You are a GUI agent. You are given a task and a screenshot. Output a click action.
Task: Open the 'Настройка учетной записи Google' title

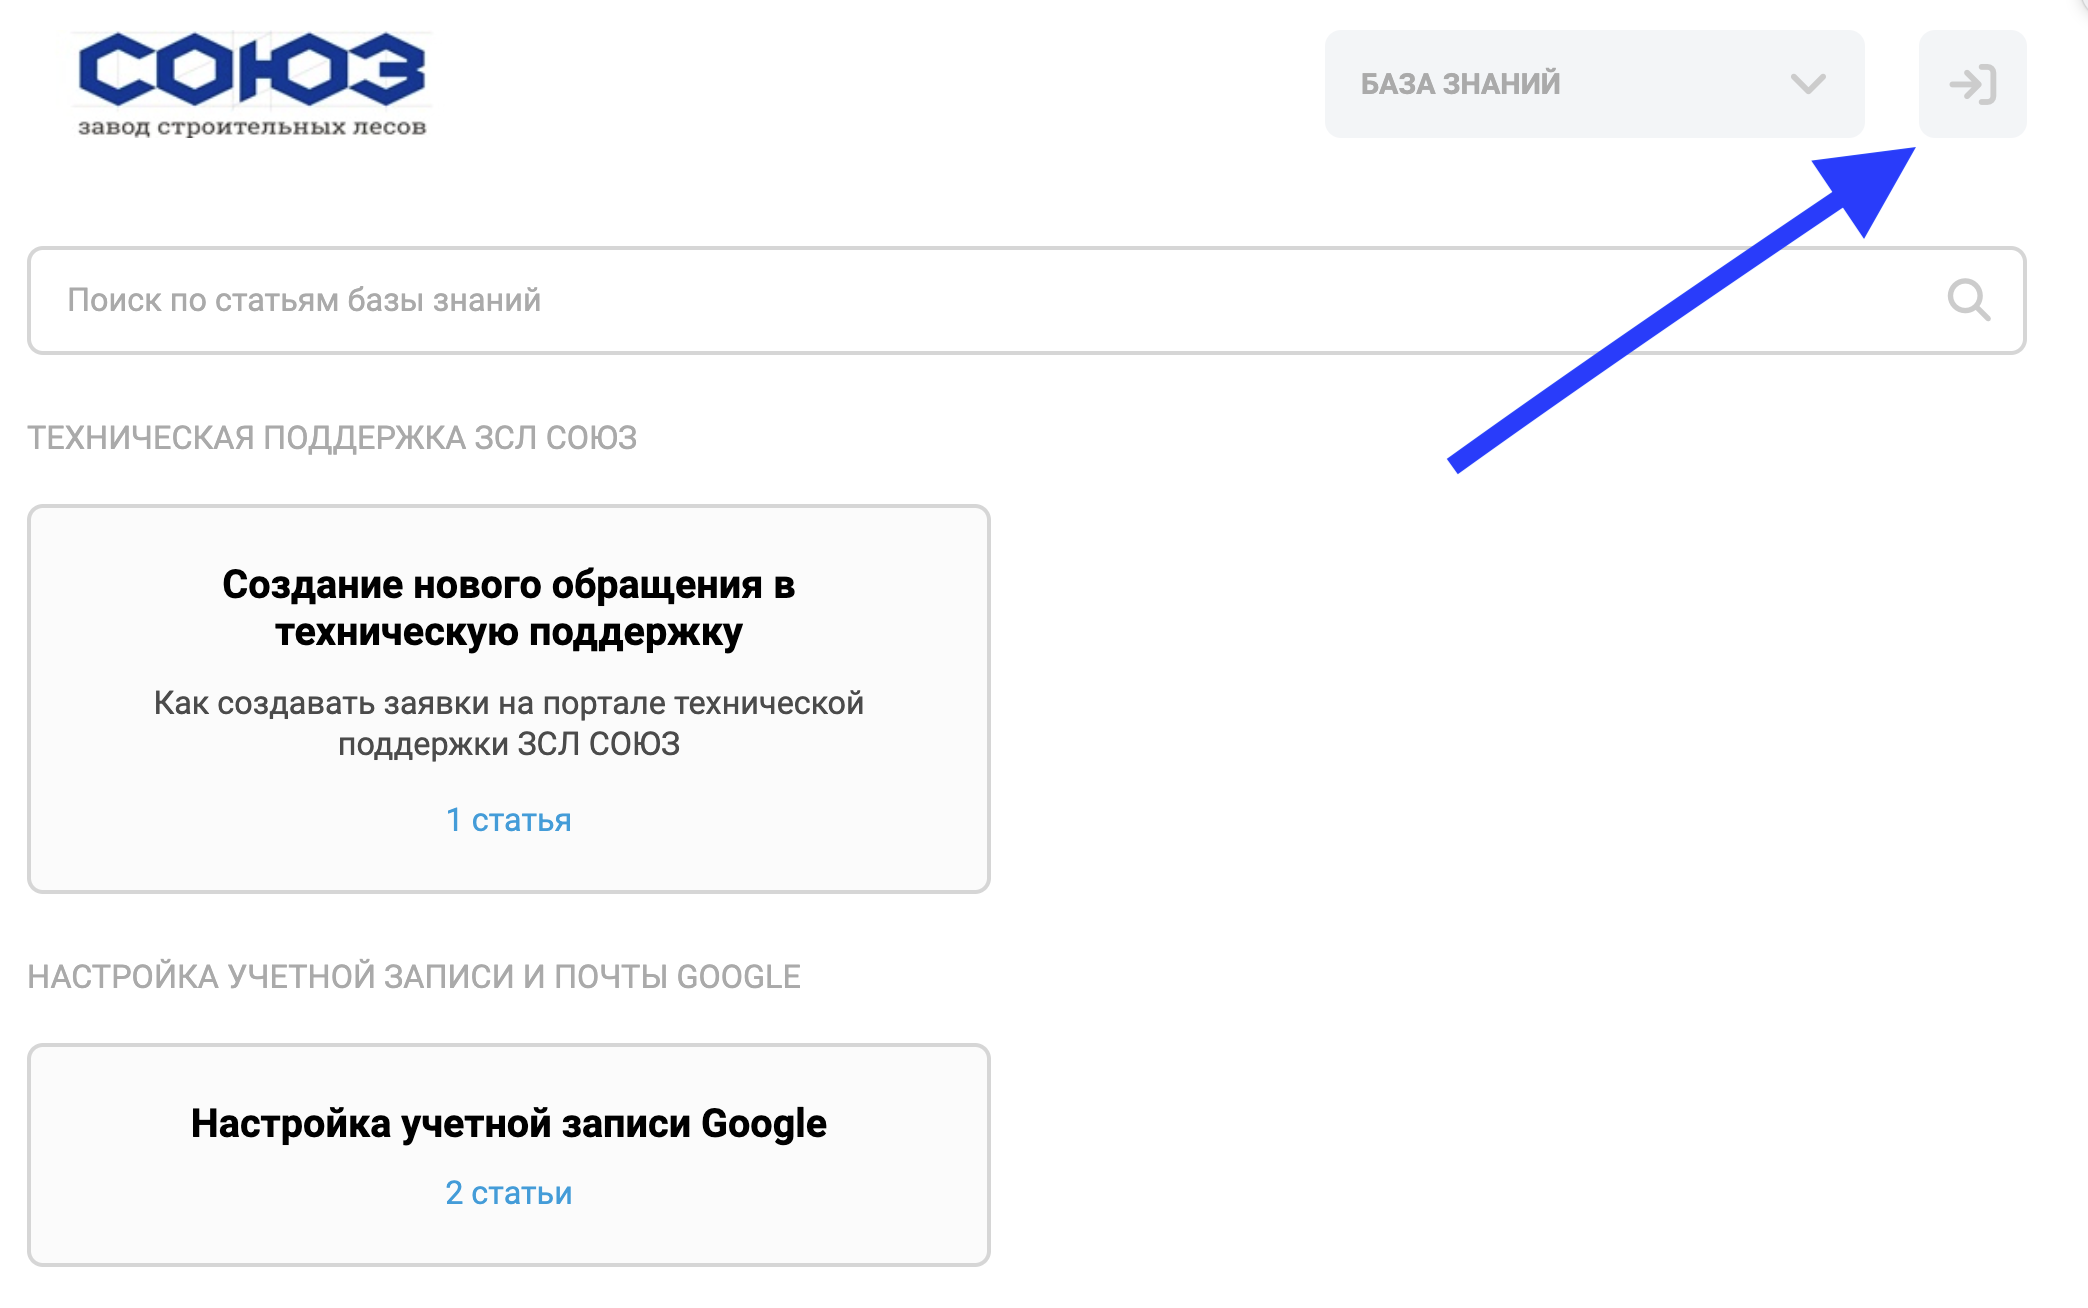point(508,1124)
